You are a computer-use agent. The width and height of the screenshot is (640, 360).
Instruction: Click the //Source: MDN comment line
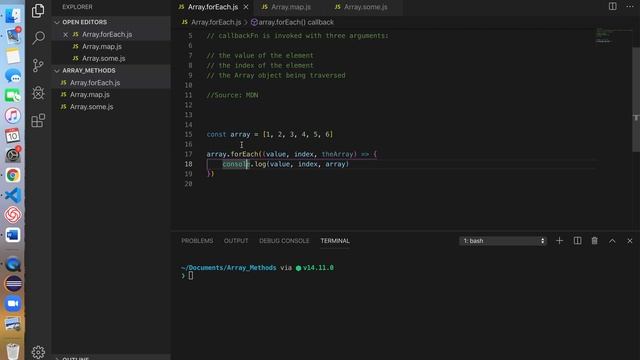(x=232, y=95)
